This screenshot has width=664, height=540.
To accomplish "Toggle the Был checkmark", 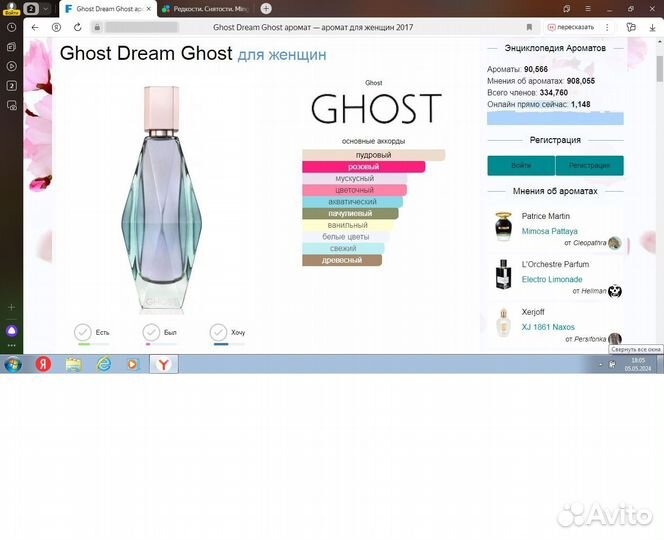I will [151, 332].
